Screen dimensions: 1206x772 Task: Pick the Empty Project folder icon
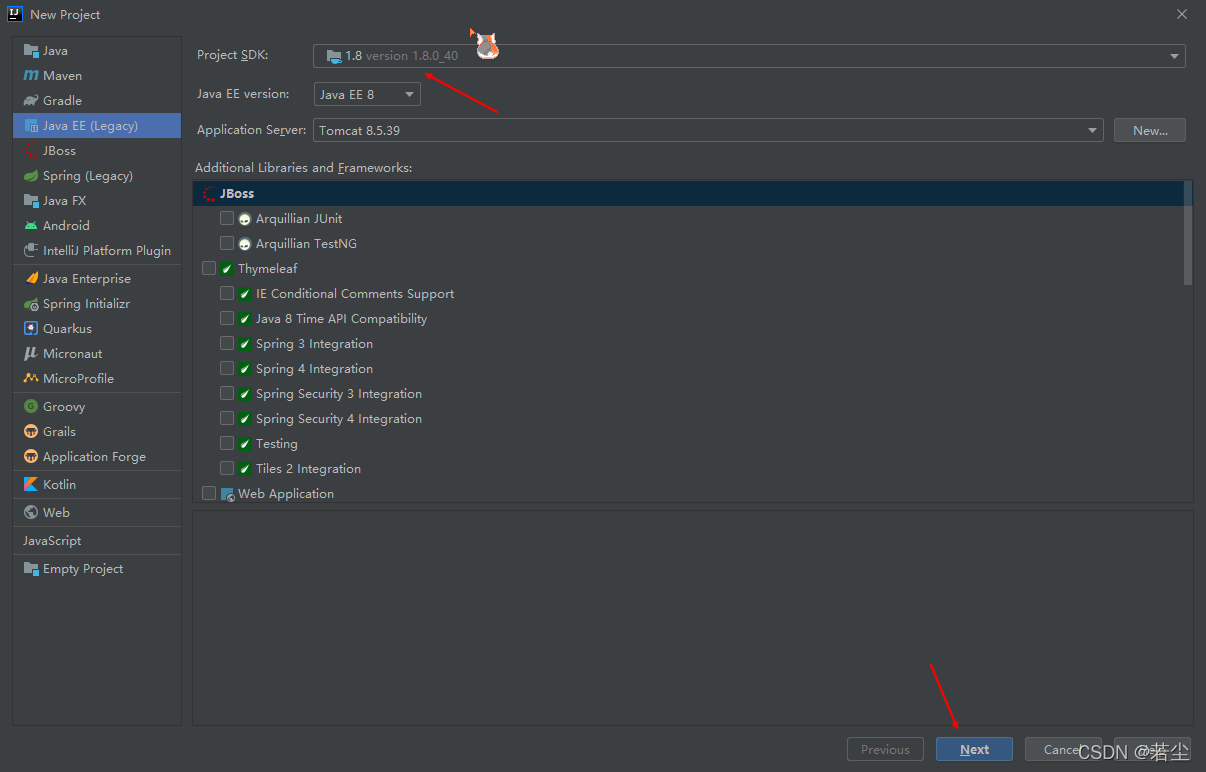(x=31, y=568)
